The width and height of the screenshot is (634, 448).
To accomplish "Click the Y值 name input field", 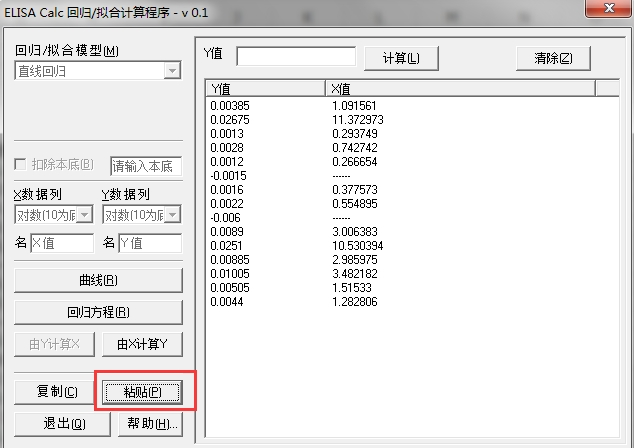I will click(x=150, y=243).
